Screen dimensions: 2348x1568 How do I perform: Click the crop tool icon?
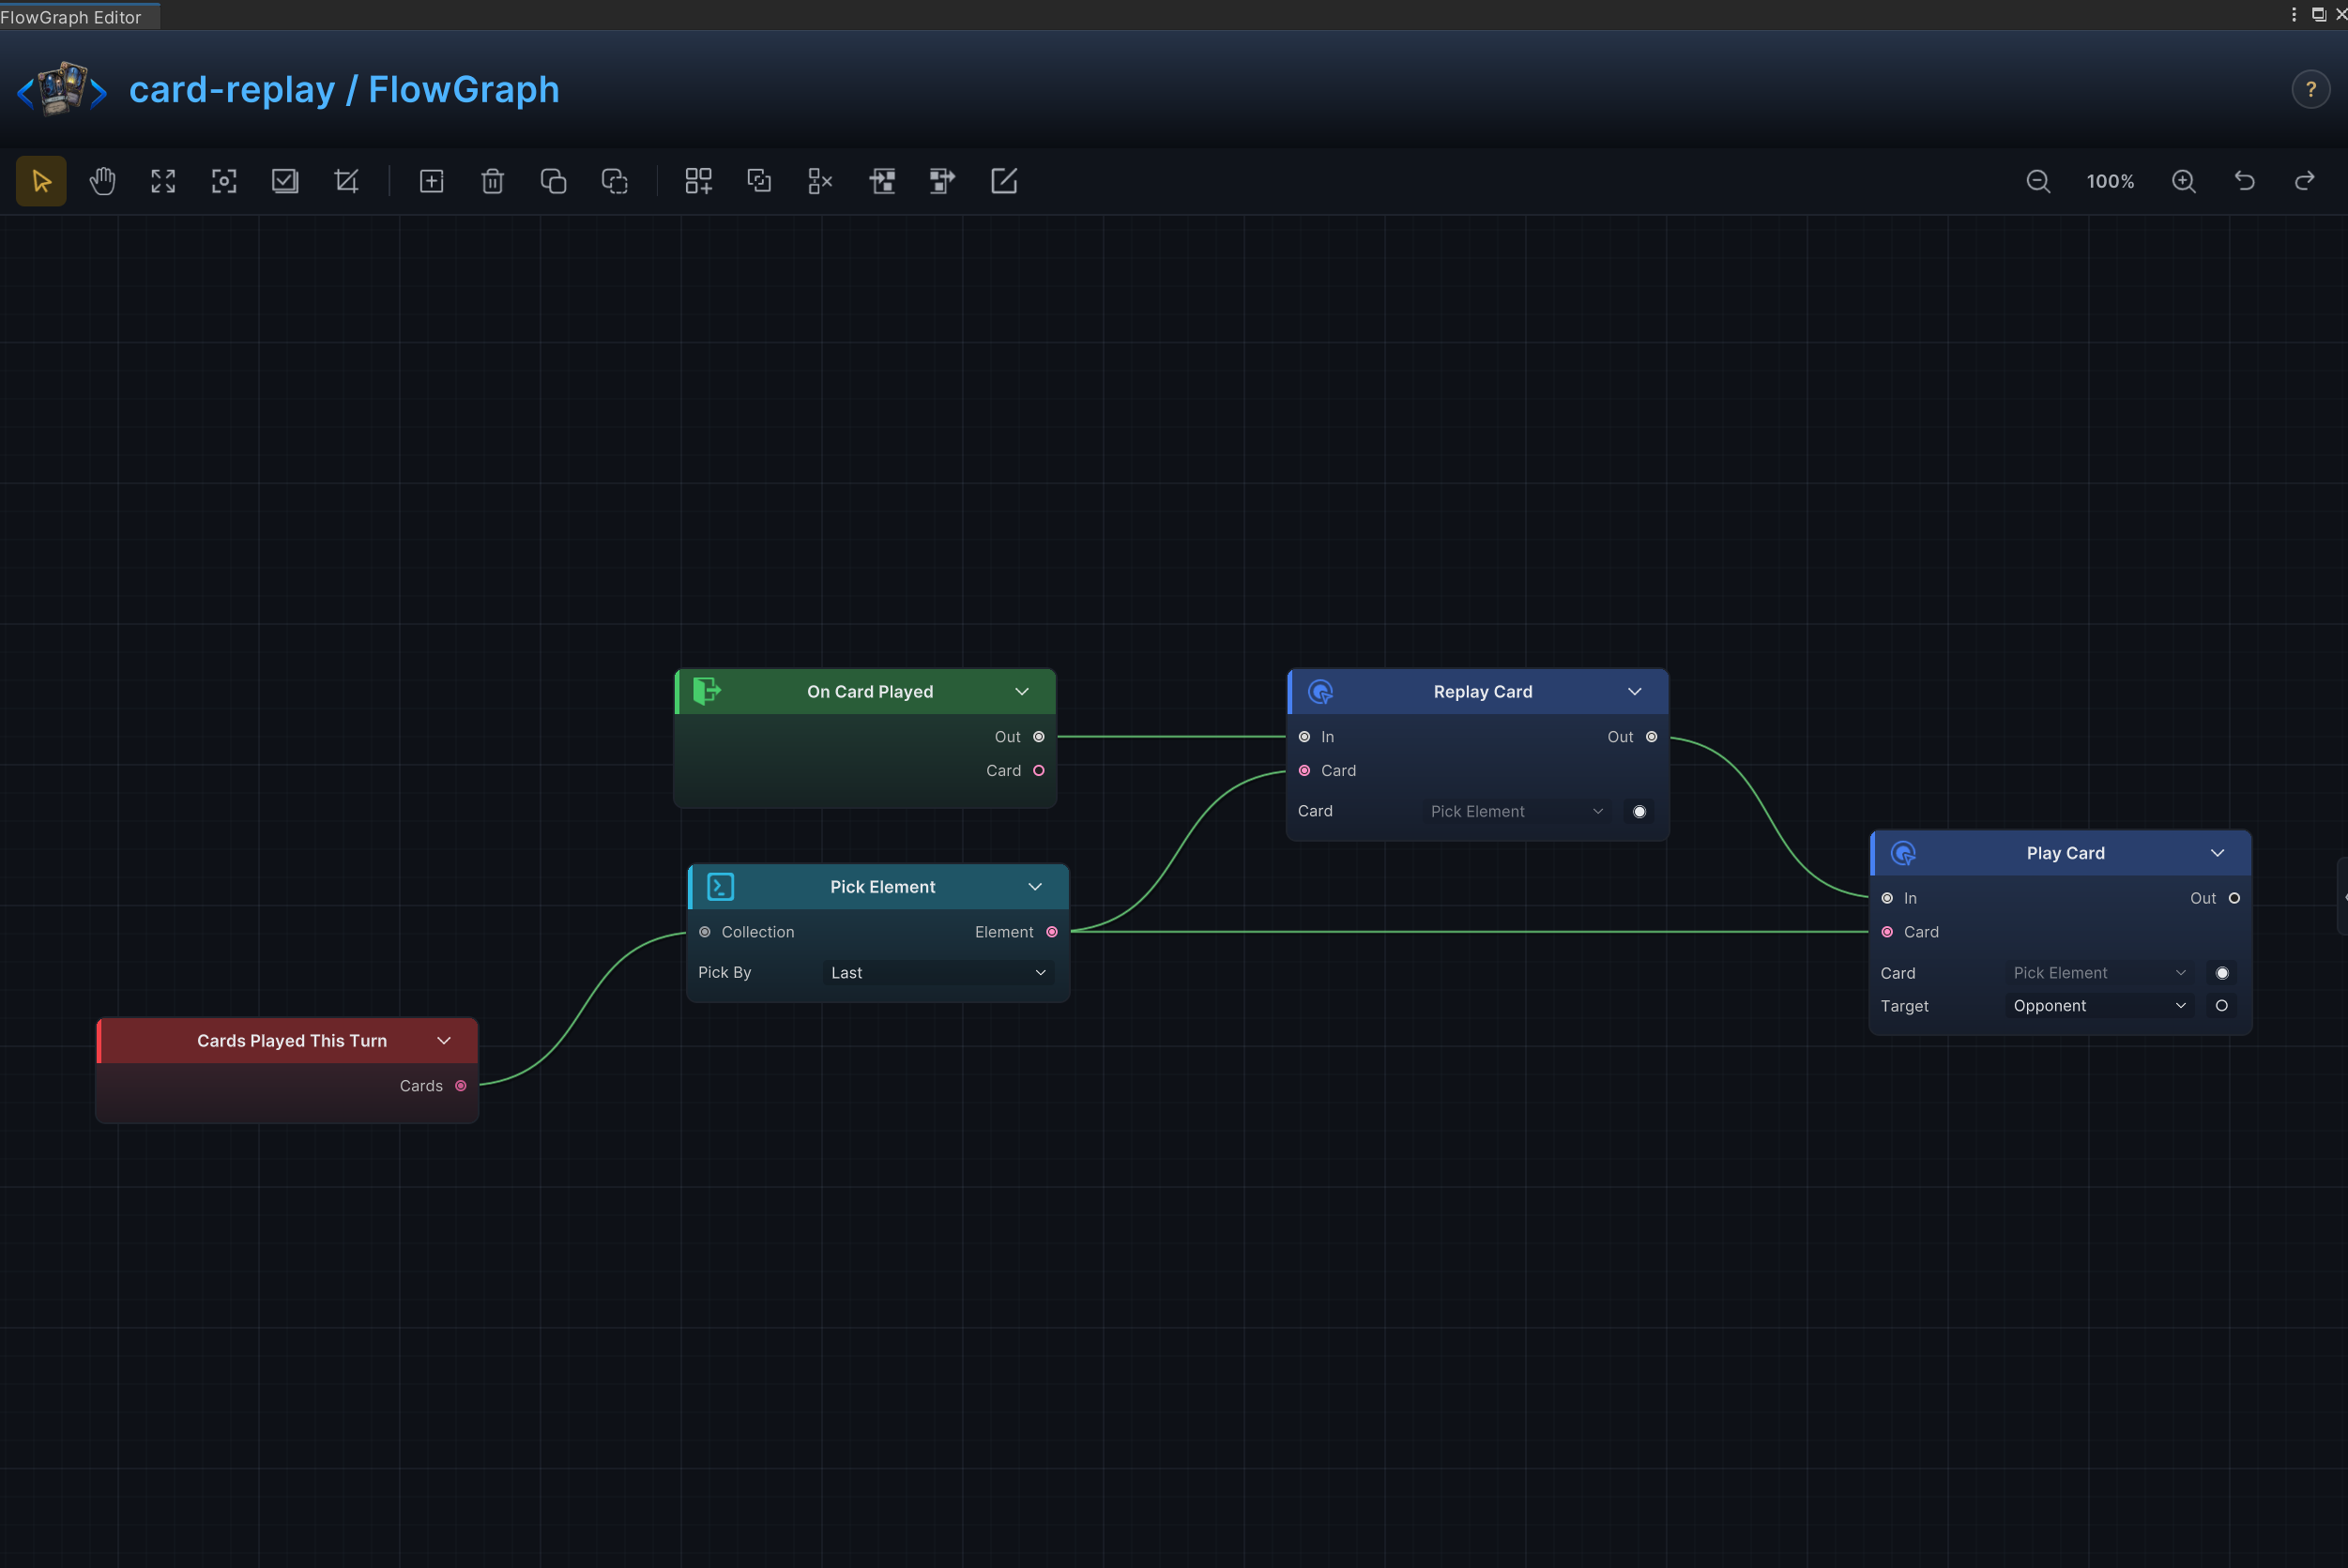346,181
